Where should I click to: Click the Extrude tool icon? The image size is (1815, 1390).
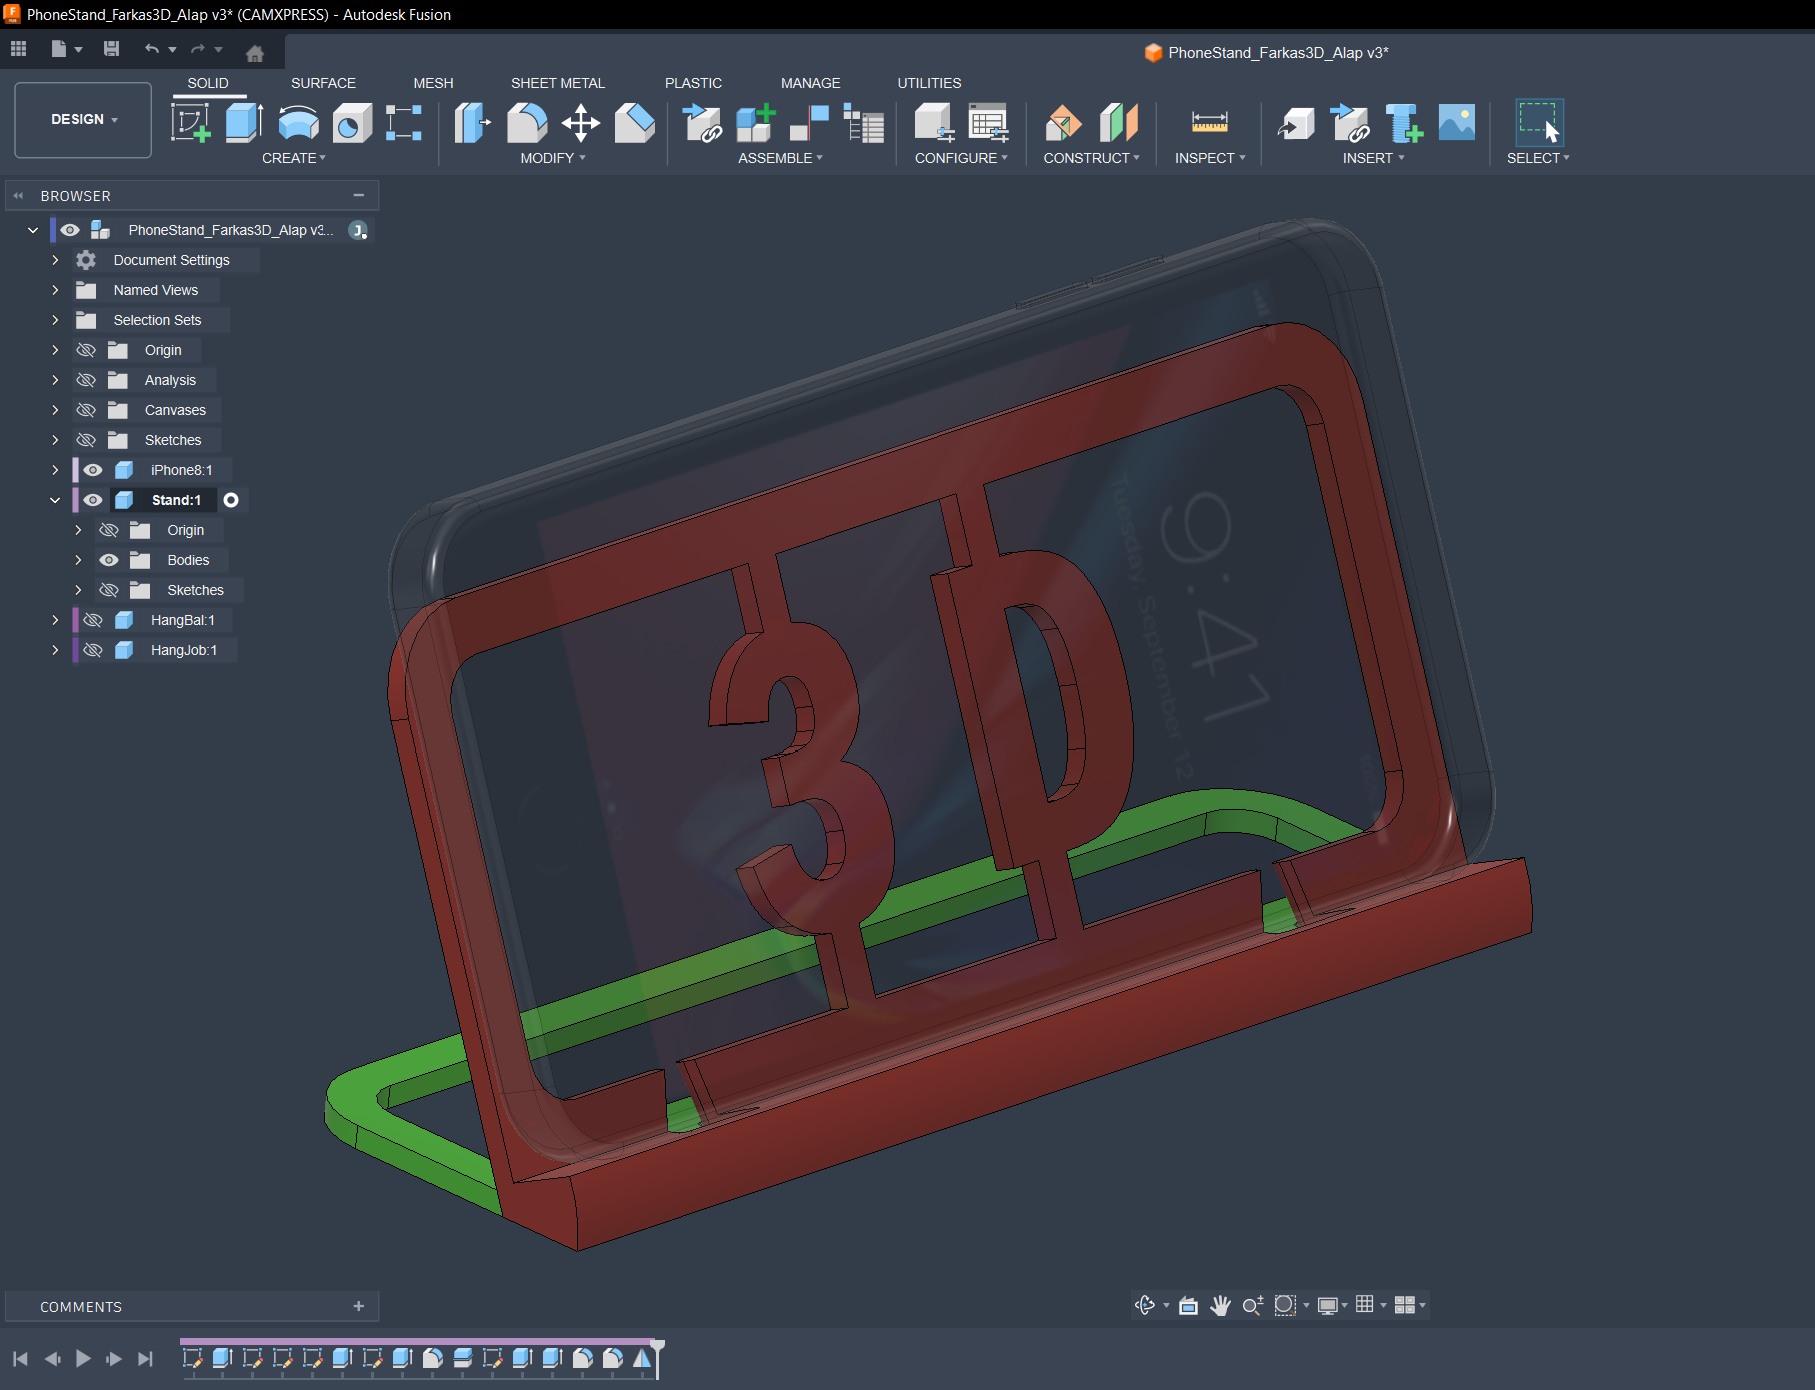[x=243, y=123]
